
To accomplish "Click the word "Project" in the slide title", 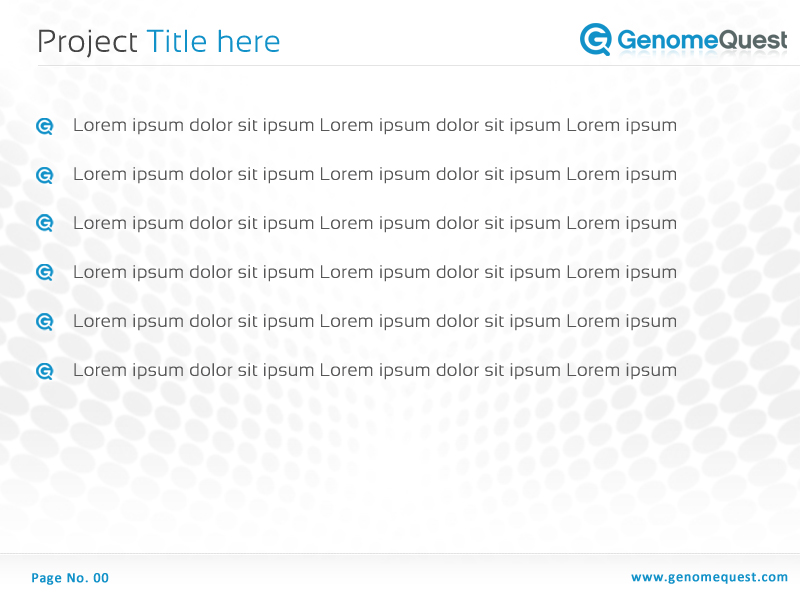I will pyautogui.click(x=87, y=42).
